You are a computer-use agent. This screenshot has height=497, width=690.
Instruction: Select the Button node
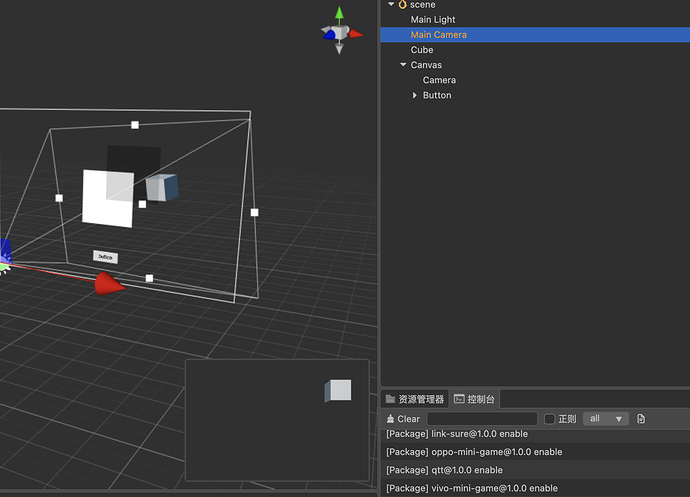point(437,95)
